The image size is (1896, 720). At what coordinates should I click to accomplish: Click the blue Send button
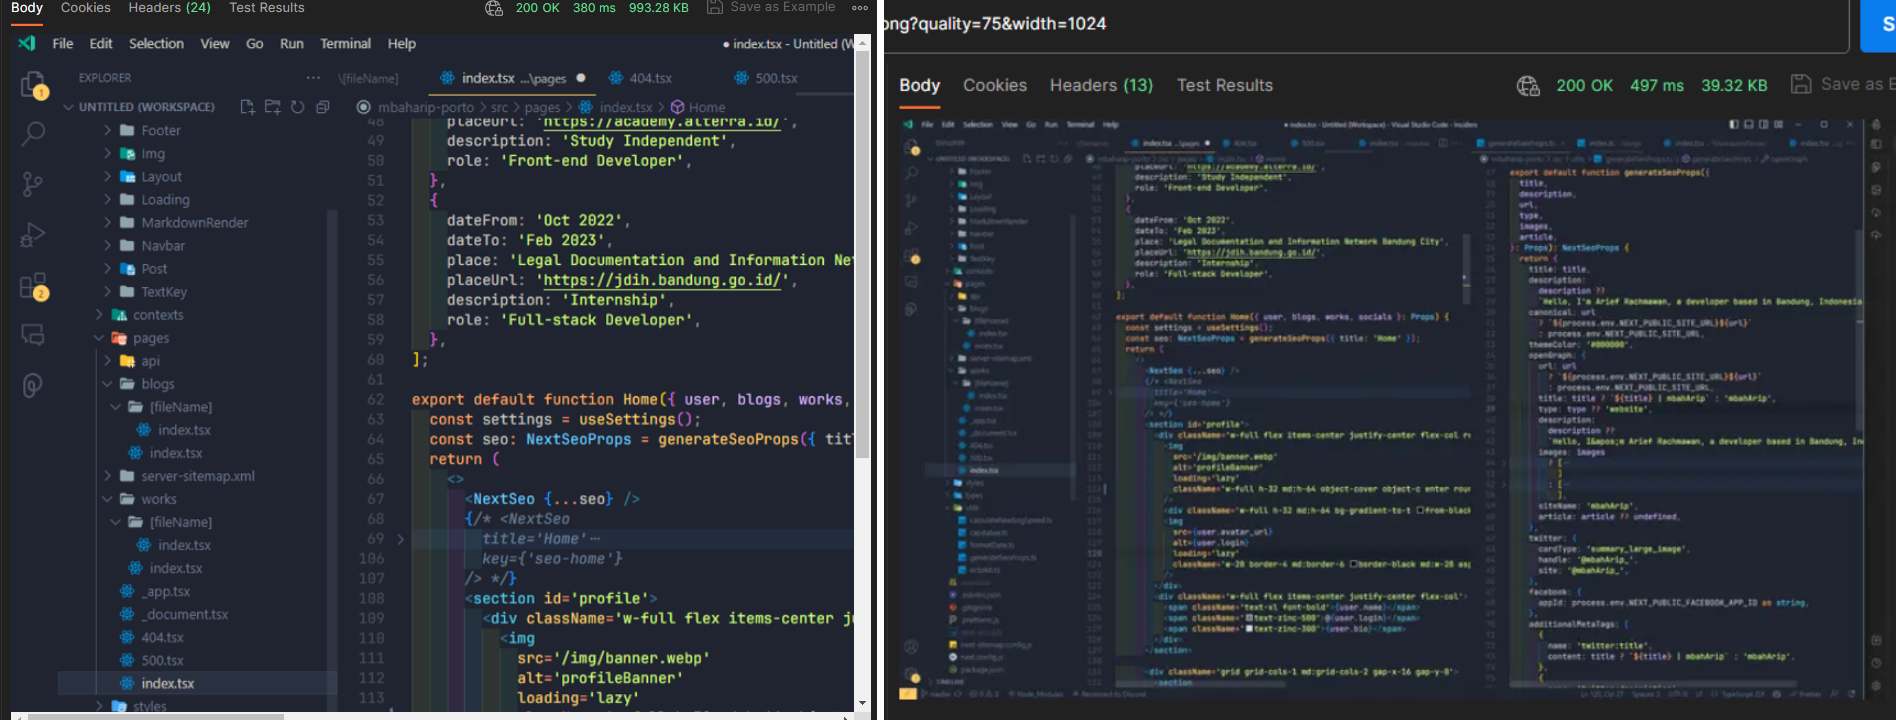coord(1878,24)
